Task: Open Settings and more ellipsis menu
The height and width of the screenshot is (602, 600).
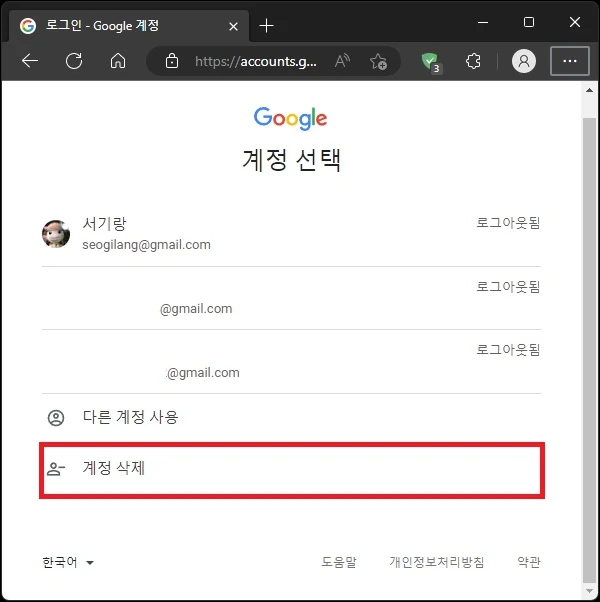Action: (x=570, y=61)
